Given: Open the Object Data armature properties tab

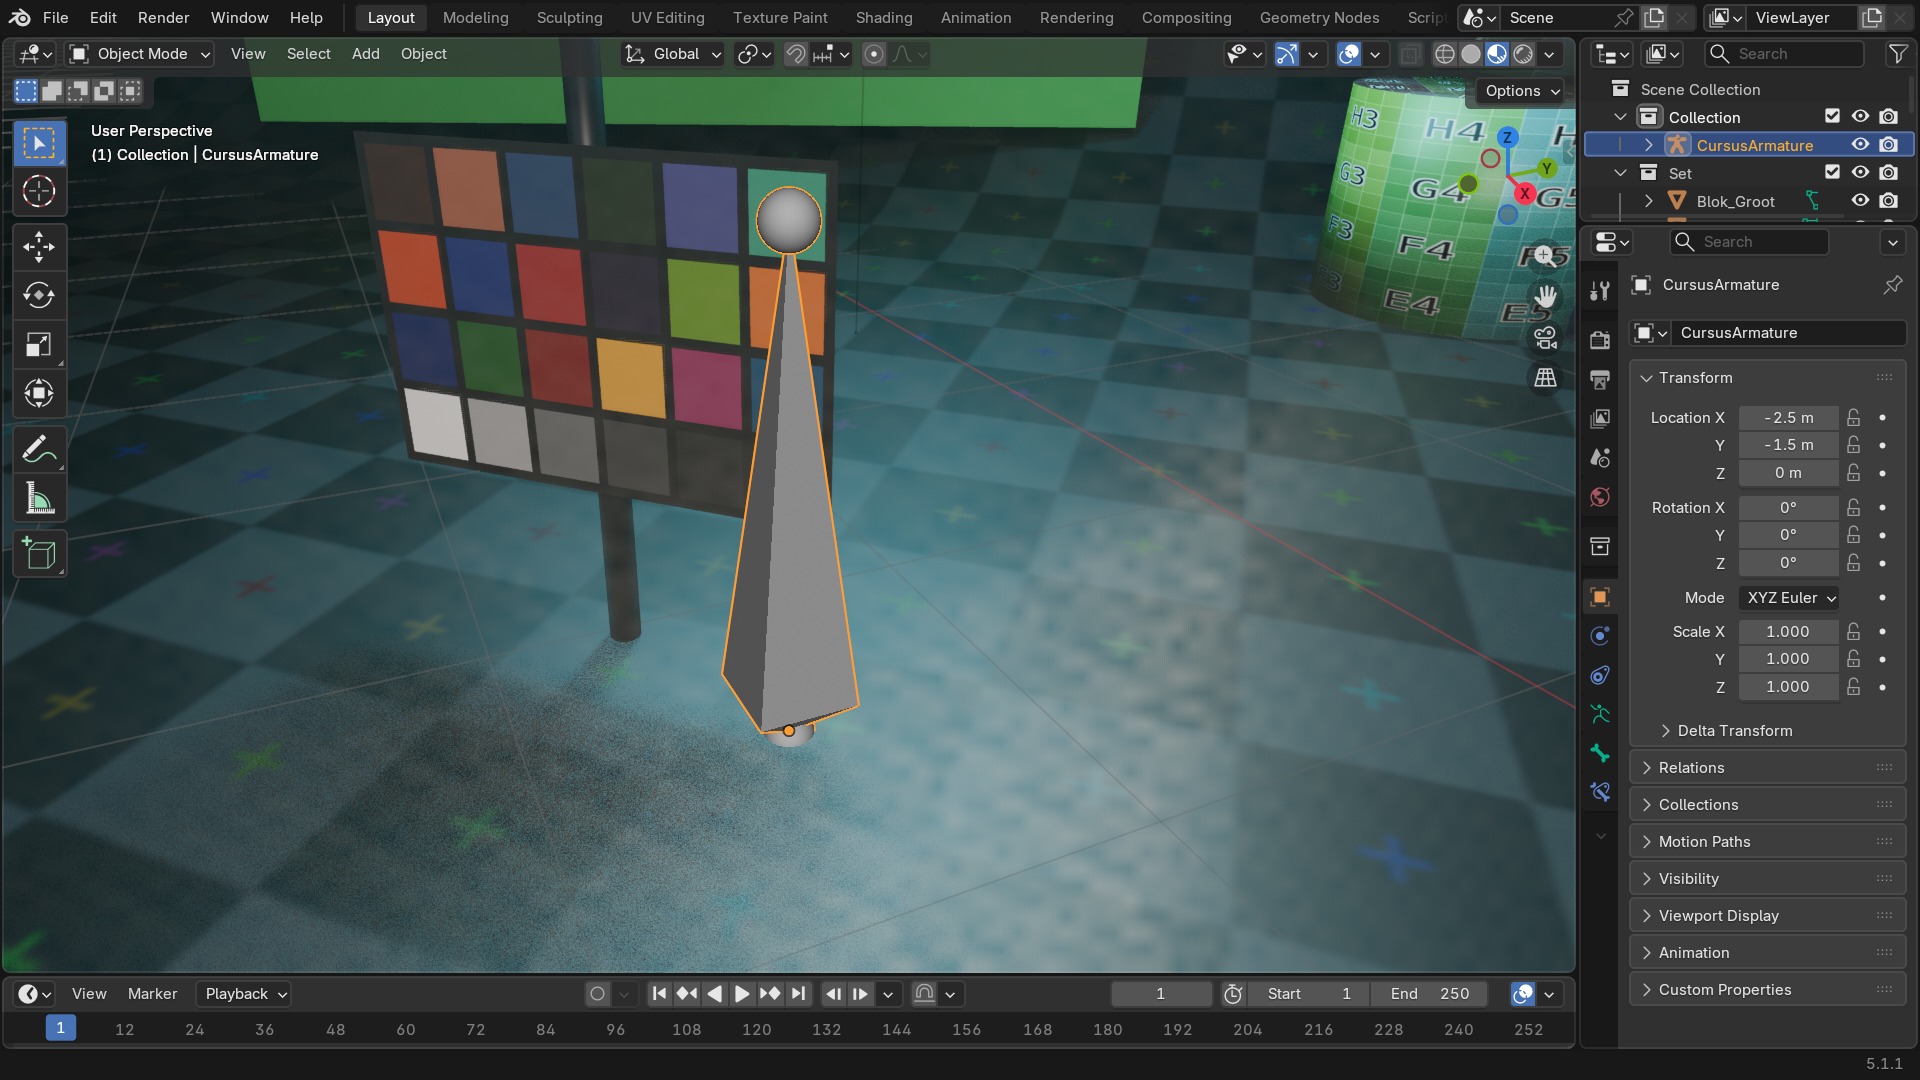Looking at the screenshot, I should [x=1600, y=714].
